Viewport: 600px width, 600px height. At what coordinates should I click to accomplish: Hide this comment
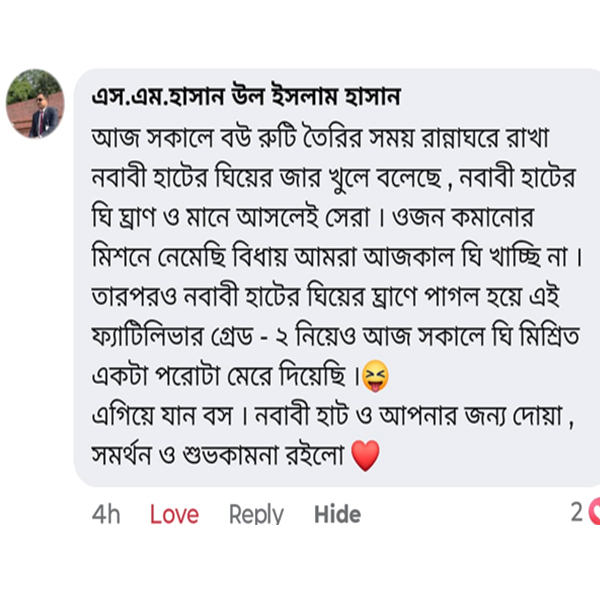coord(337,514)
